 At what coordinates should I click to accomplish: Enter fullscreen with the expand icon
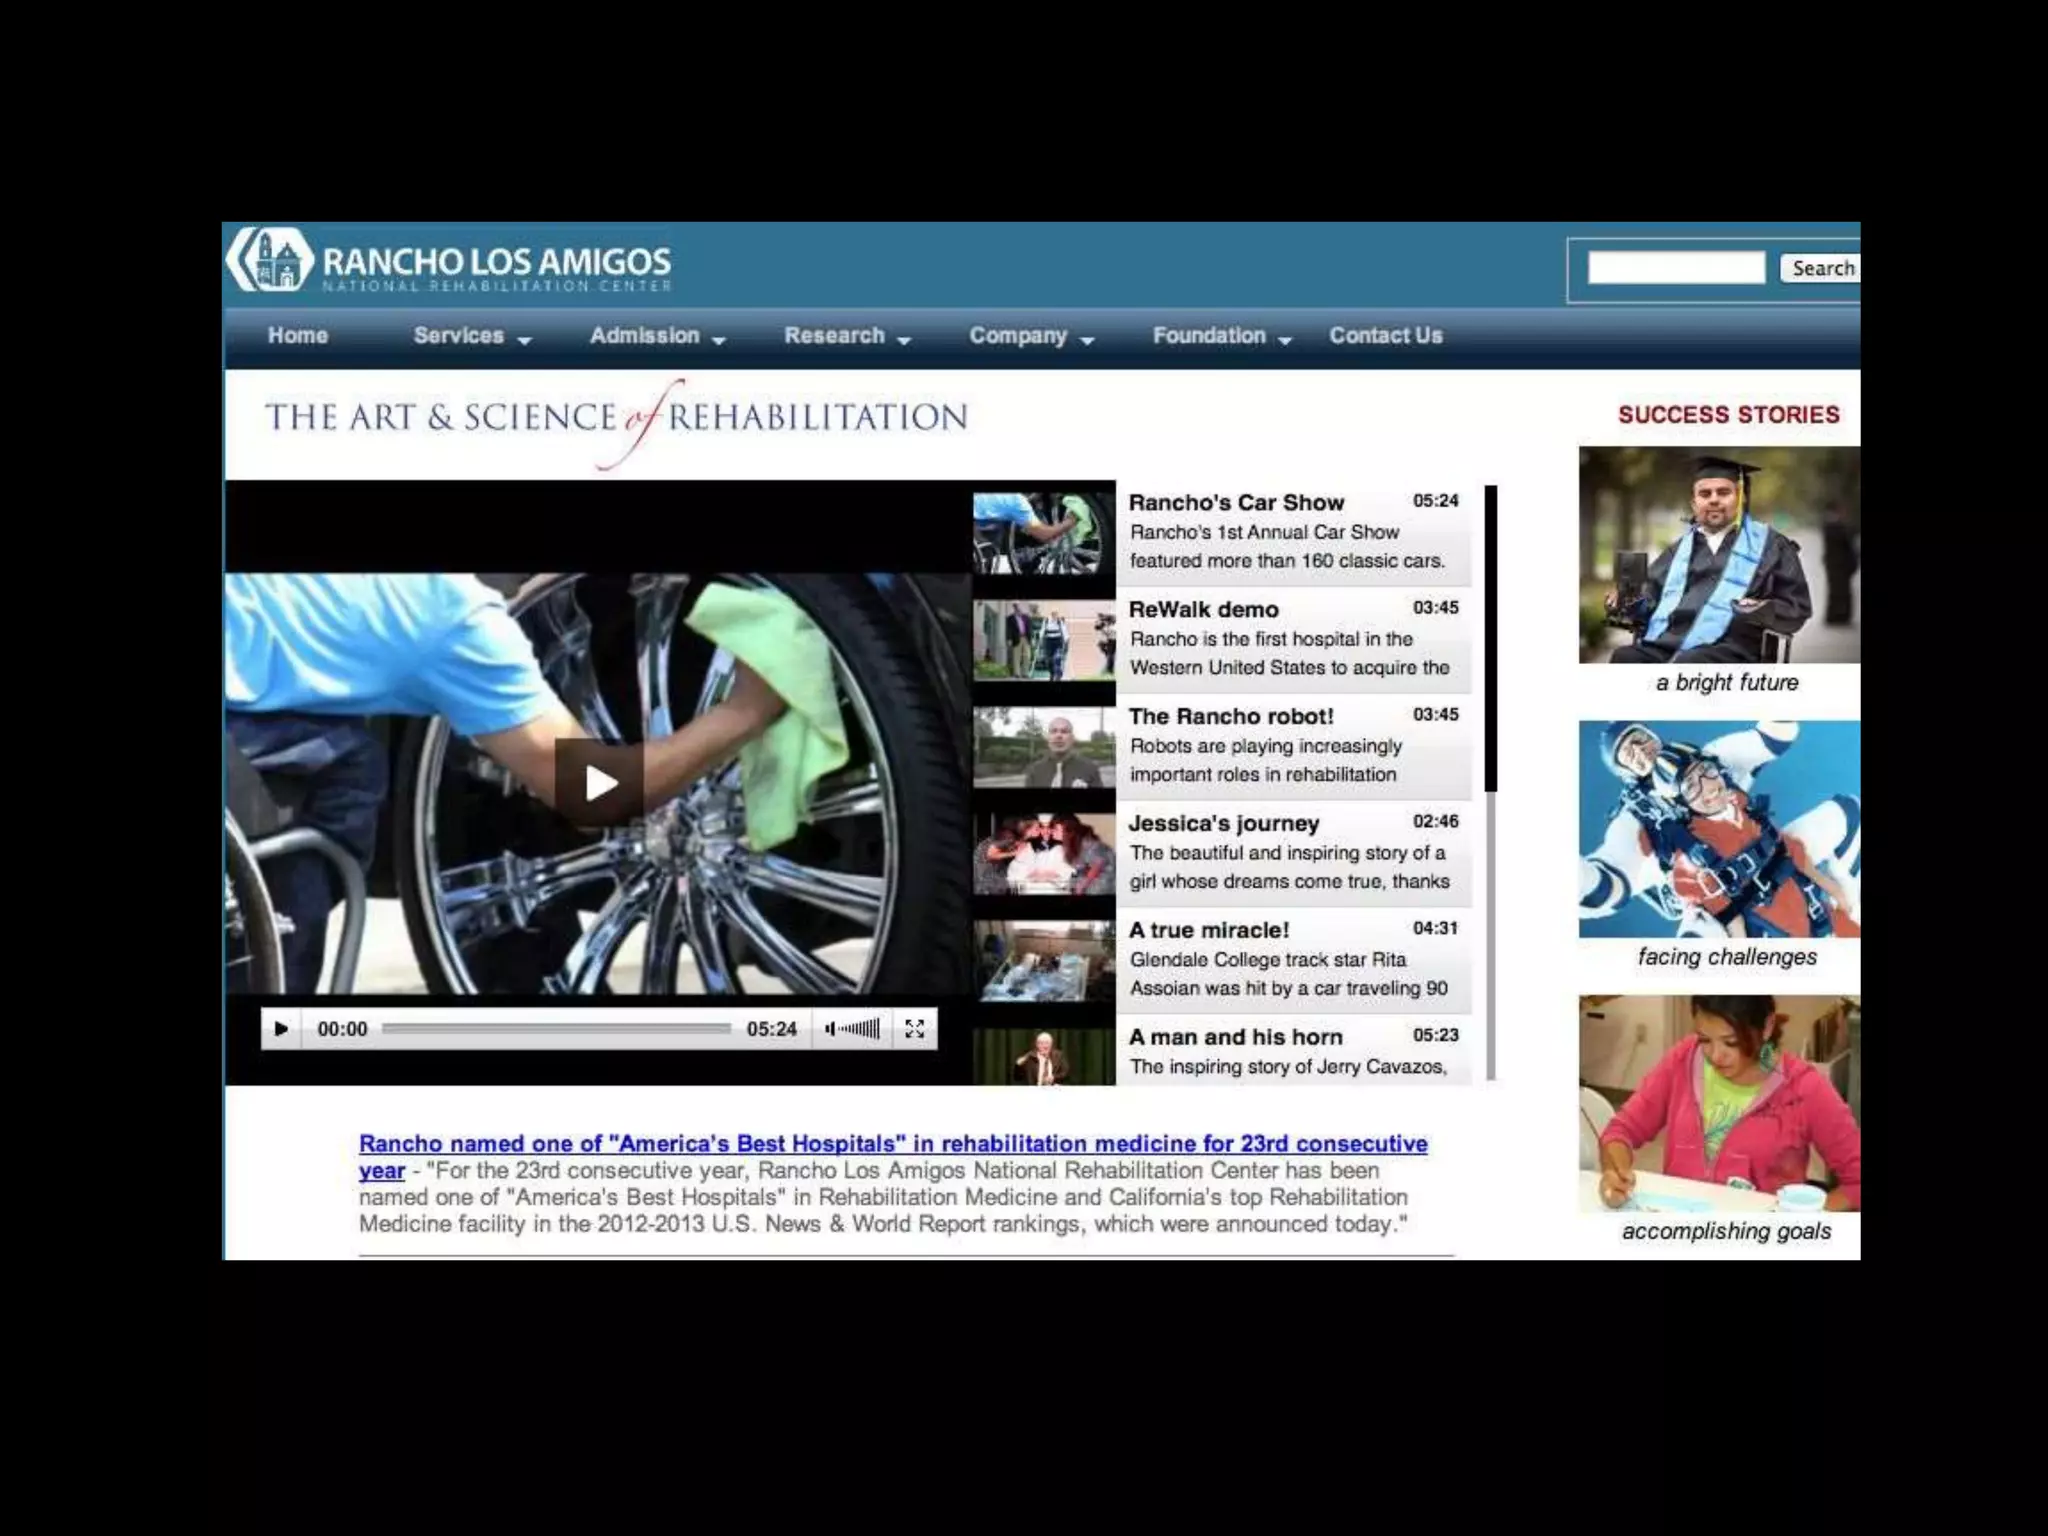point(914,1029)
